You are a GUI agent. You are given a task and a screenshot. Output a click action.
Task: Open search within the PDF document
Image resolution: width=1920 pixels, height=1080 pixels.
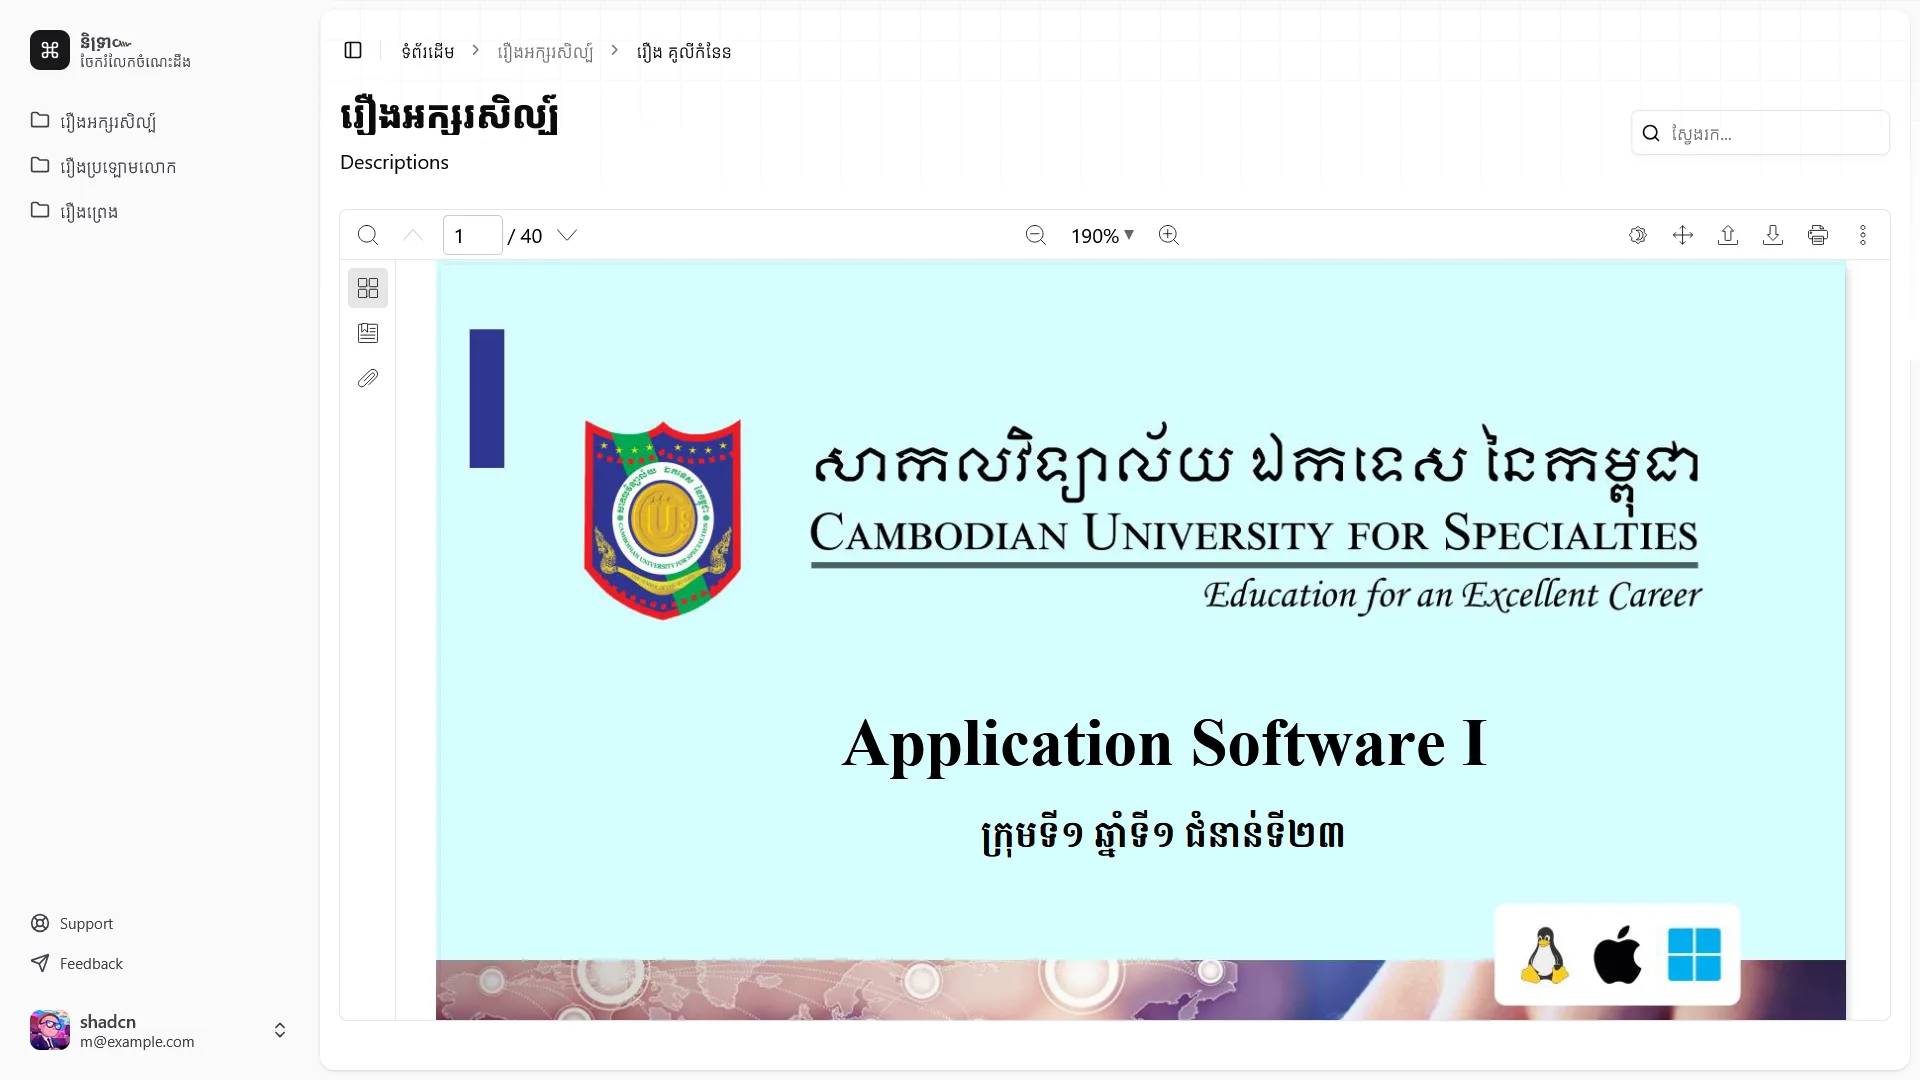tap(368, 235)
